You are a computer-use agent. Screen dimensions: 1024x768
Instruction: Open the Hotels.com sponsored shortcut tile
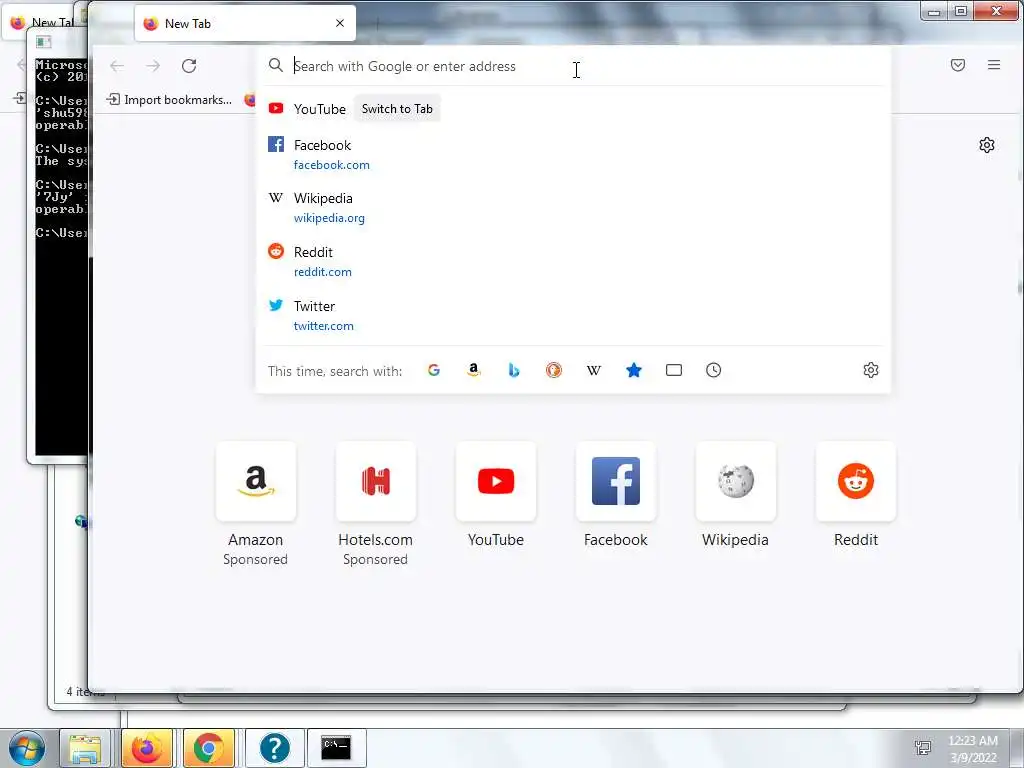[x=376, y=481]
